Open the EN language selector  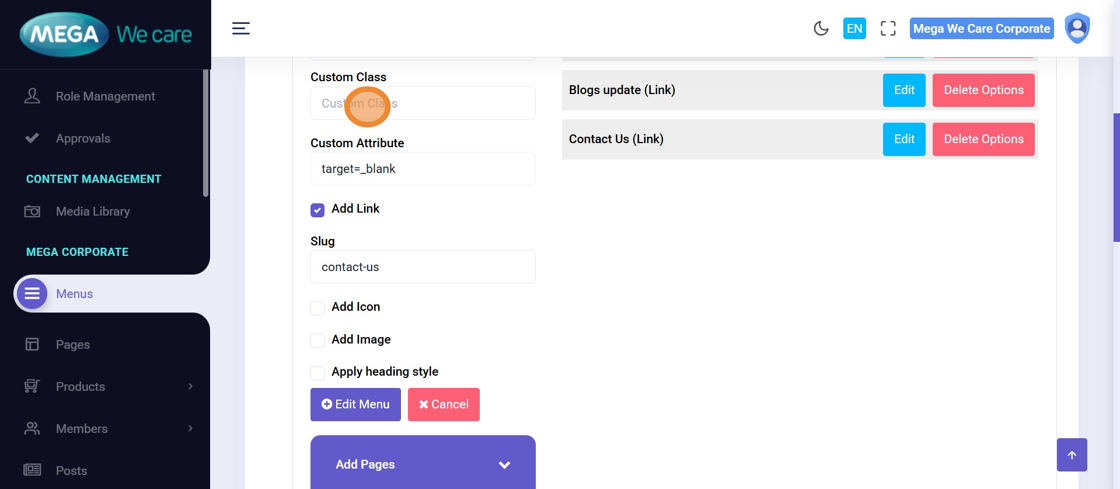[x=854, y=29]
